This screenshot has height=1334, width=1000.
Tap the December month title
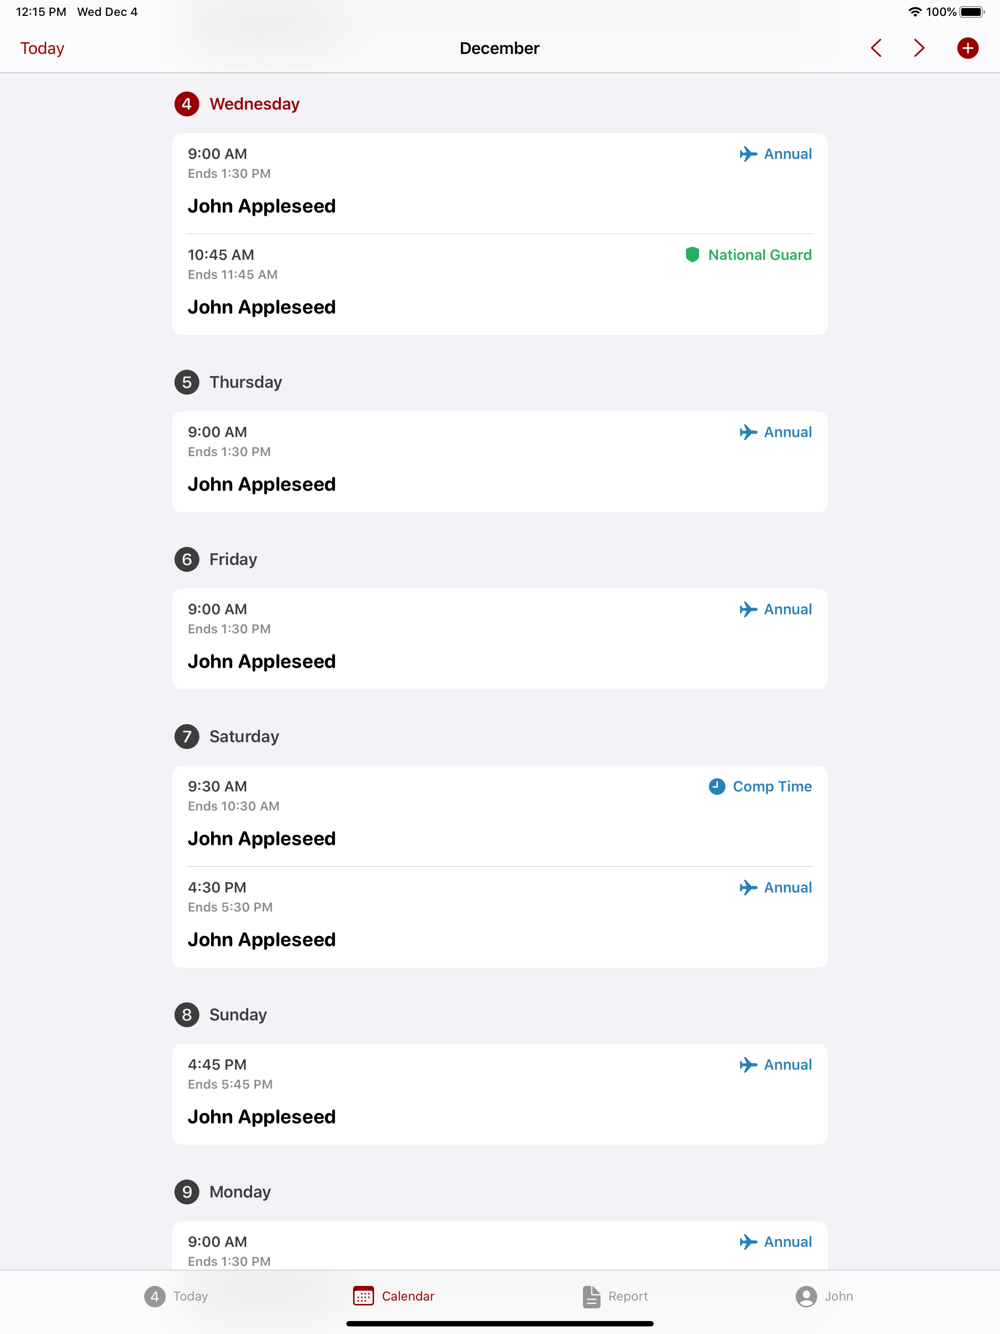point(500,48)
